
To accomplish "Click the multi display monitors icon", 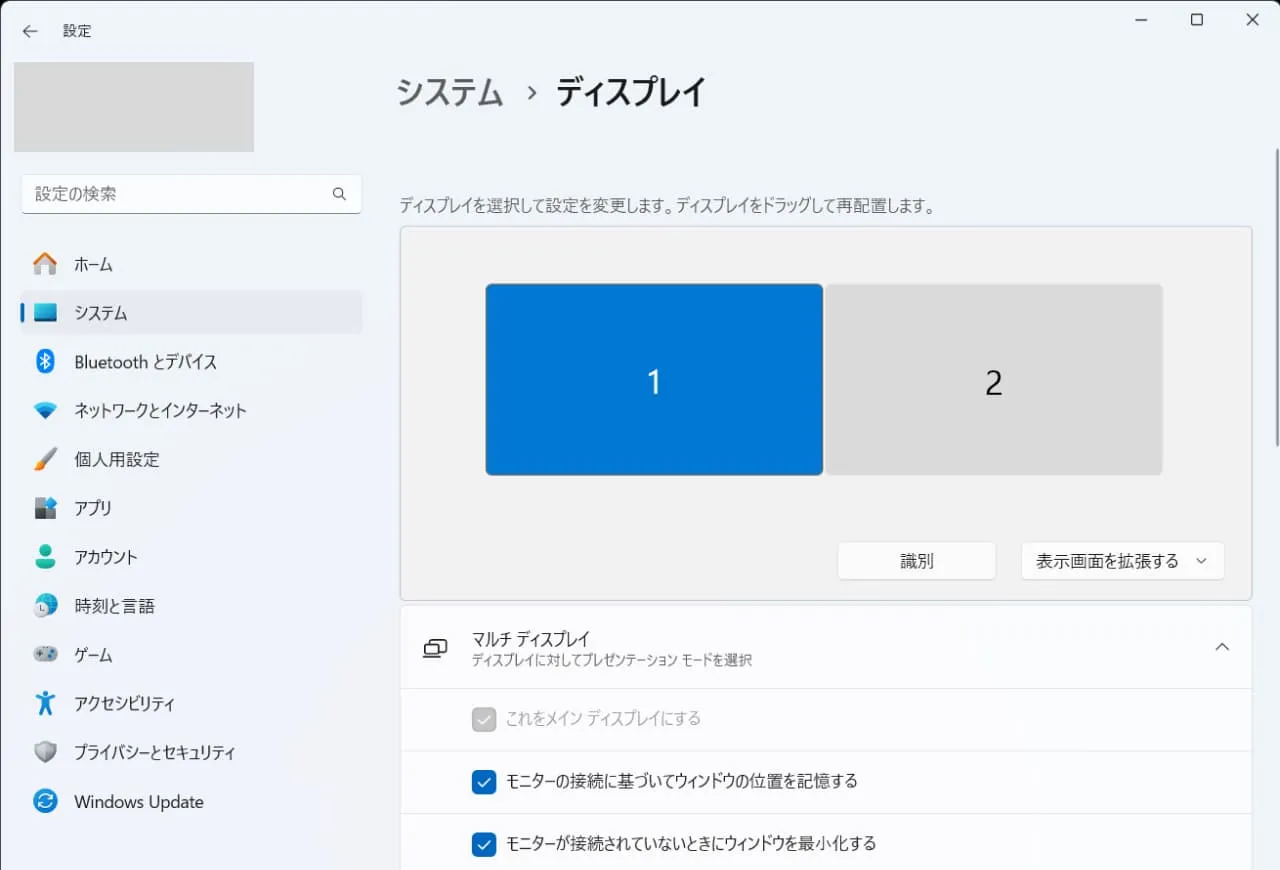I will (x=434, y=648).
